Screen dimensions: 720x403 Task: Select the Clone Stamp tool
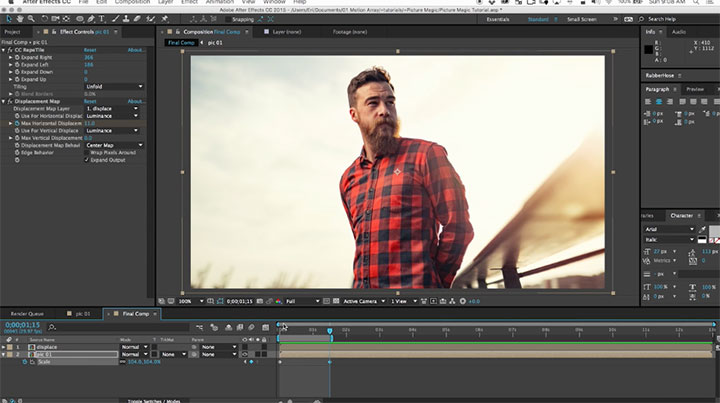coord(126,19)
